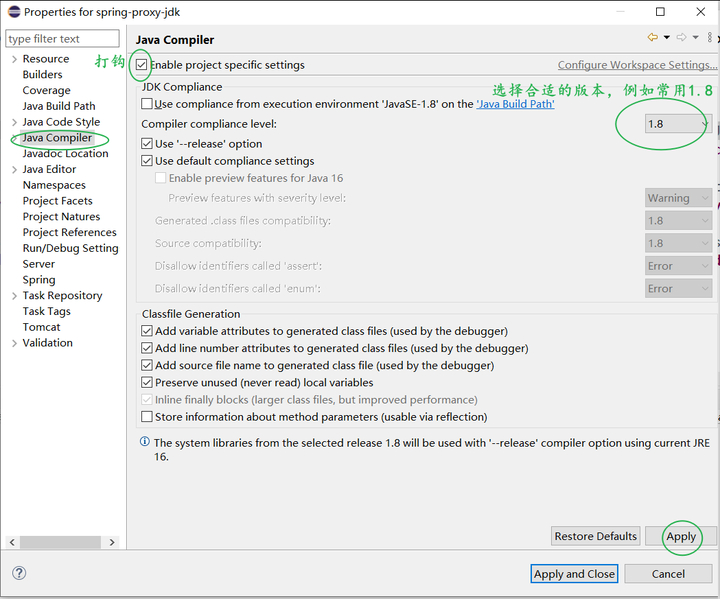Viewport: 720px width, 599px height.
Task: Open the three-dot view menu icon
Action: (x=709, y=38)
